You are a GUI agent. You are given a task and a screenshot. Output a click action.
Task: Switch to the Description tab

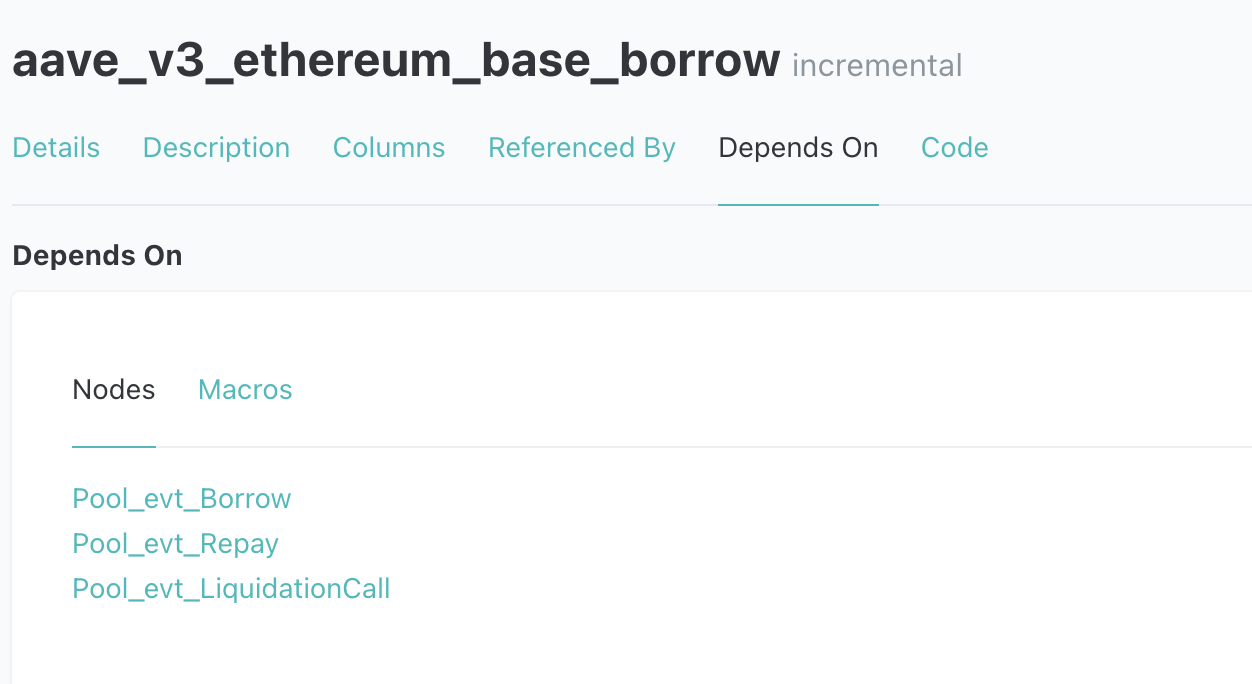tap(216, 148)
